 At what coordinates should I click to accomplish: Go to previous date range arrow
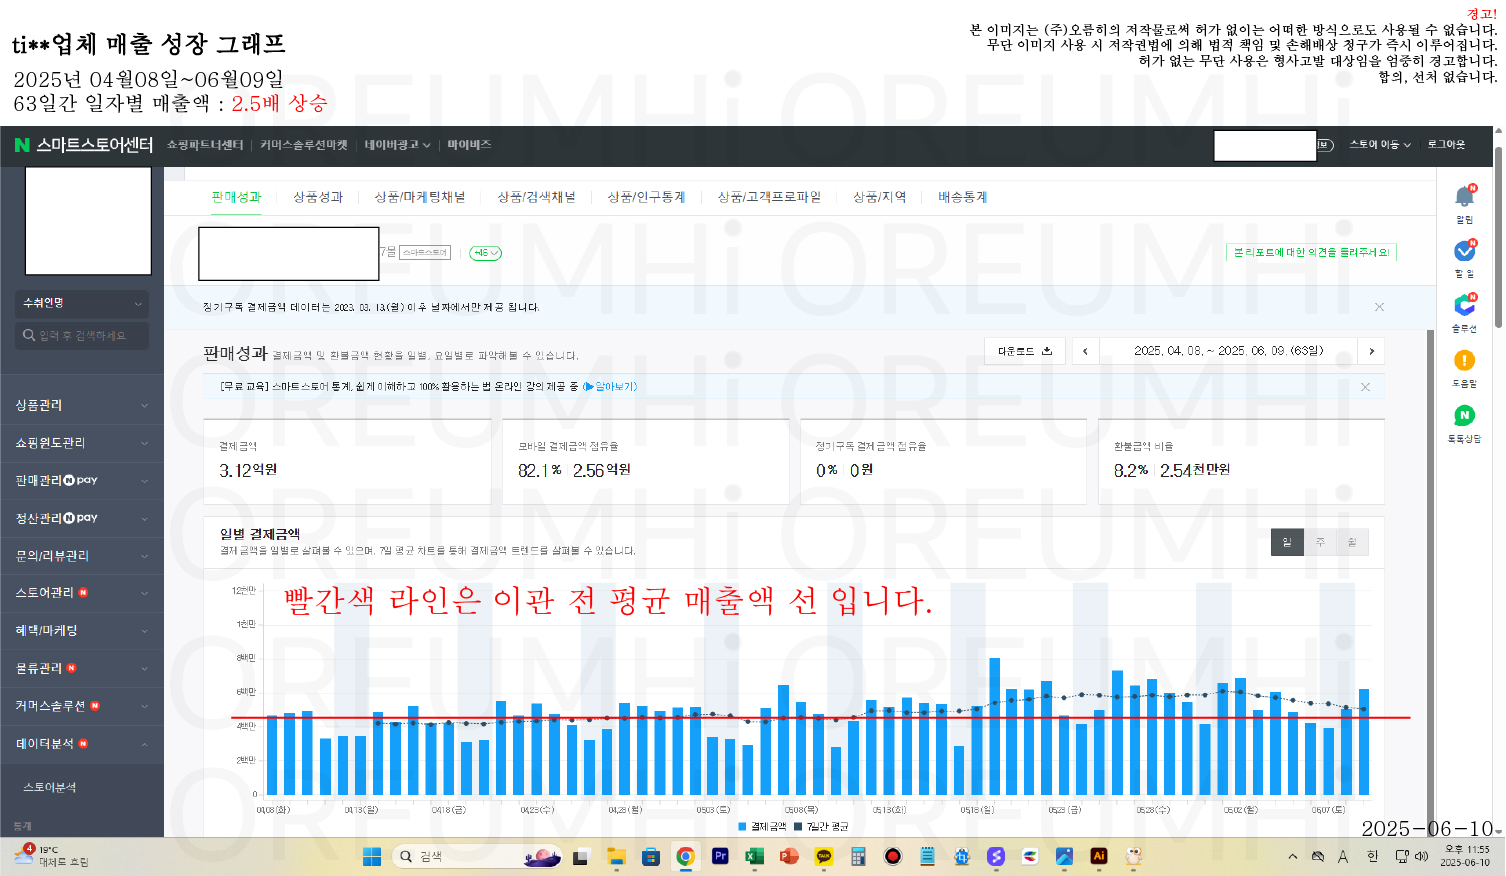pos(1086,351)
